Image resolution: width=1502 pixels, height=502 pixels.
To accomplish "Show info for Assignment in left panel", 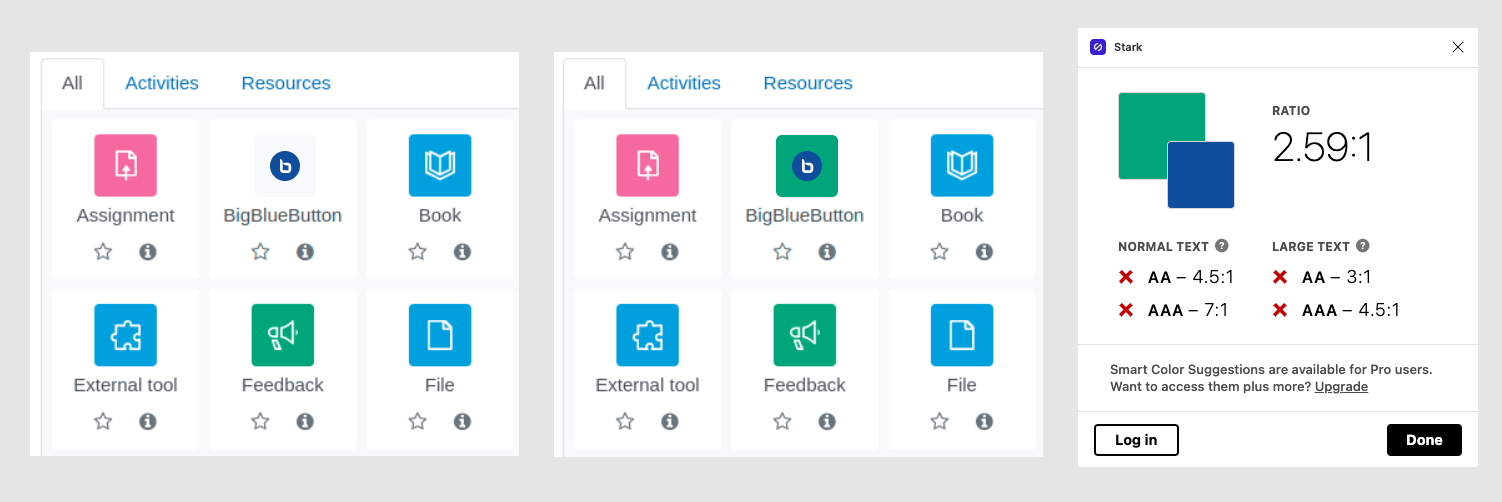I will coord(148,252).
